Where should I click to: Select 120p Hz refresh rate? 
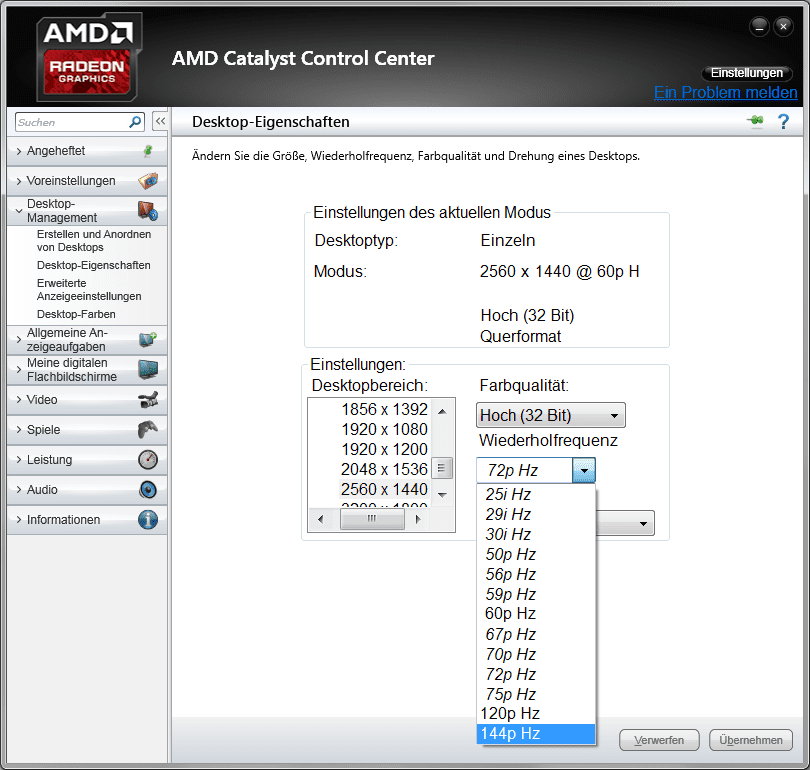536,714
